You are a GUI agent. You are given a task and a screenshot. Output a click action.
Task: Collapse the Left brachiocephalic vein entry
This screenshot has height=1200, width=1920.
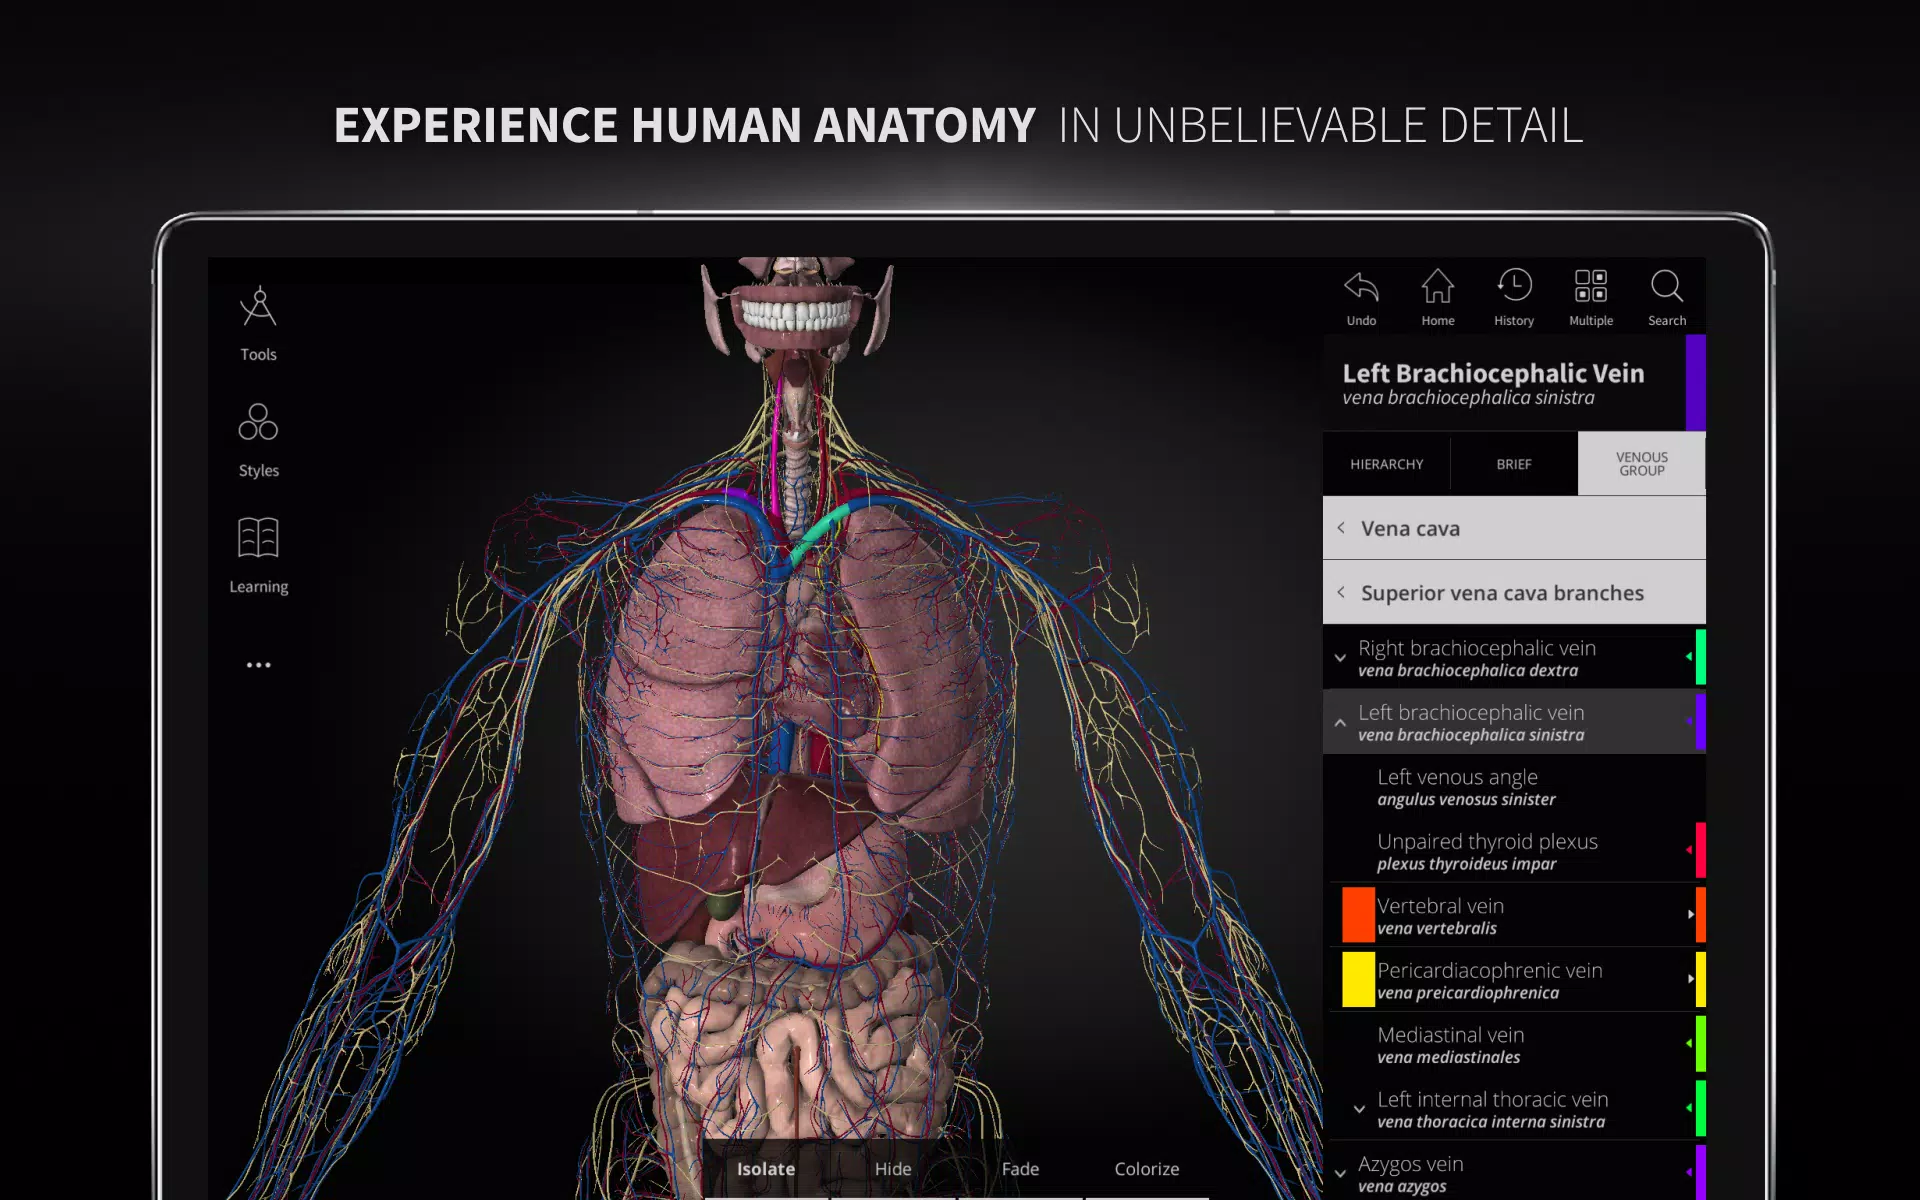(1341, 721)
